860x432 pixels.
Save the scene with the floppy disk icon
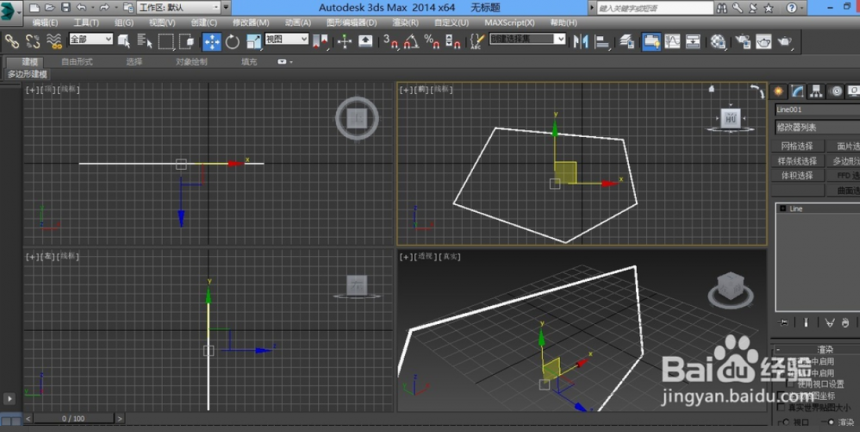[x=66, y=8]
